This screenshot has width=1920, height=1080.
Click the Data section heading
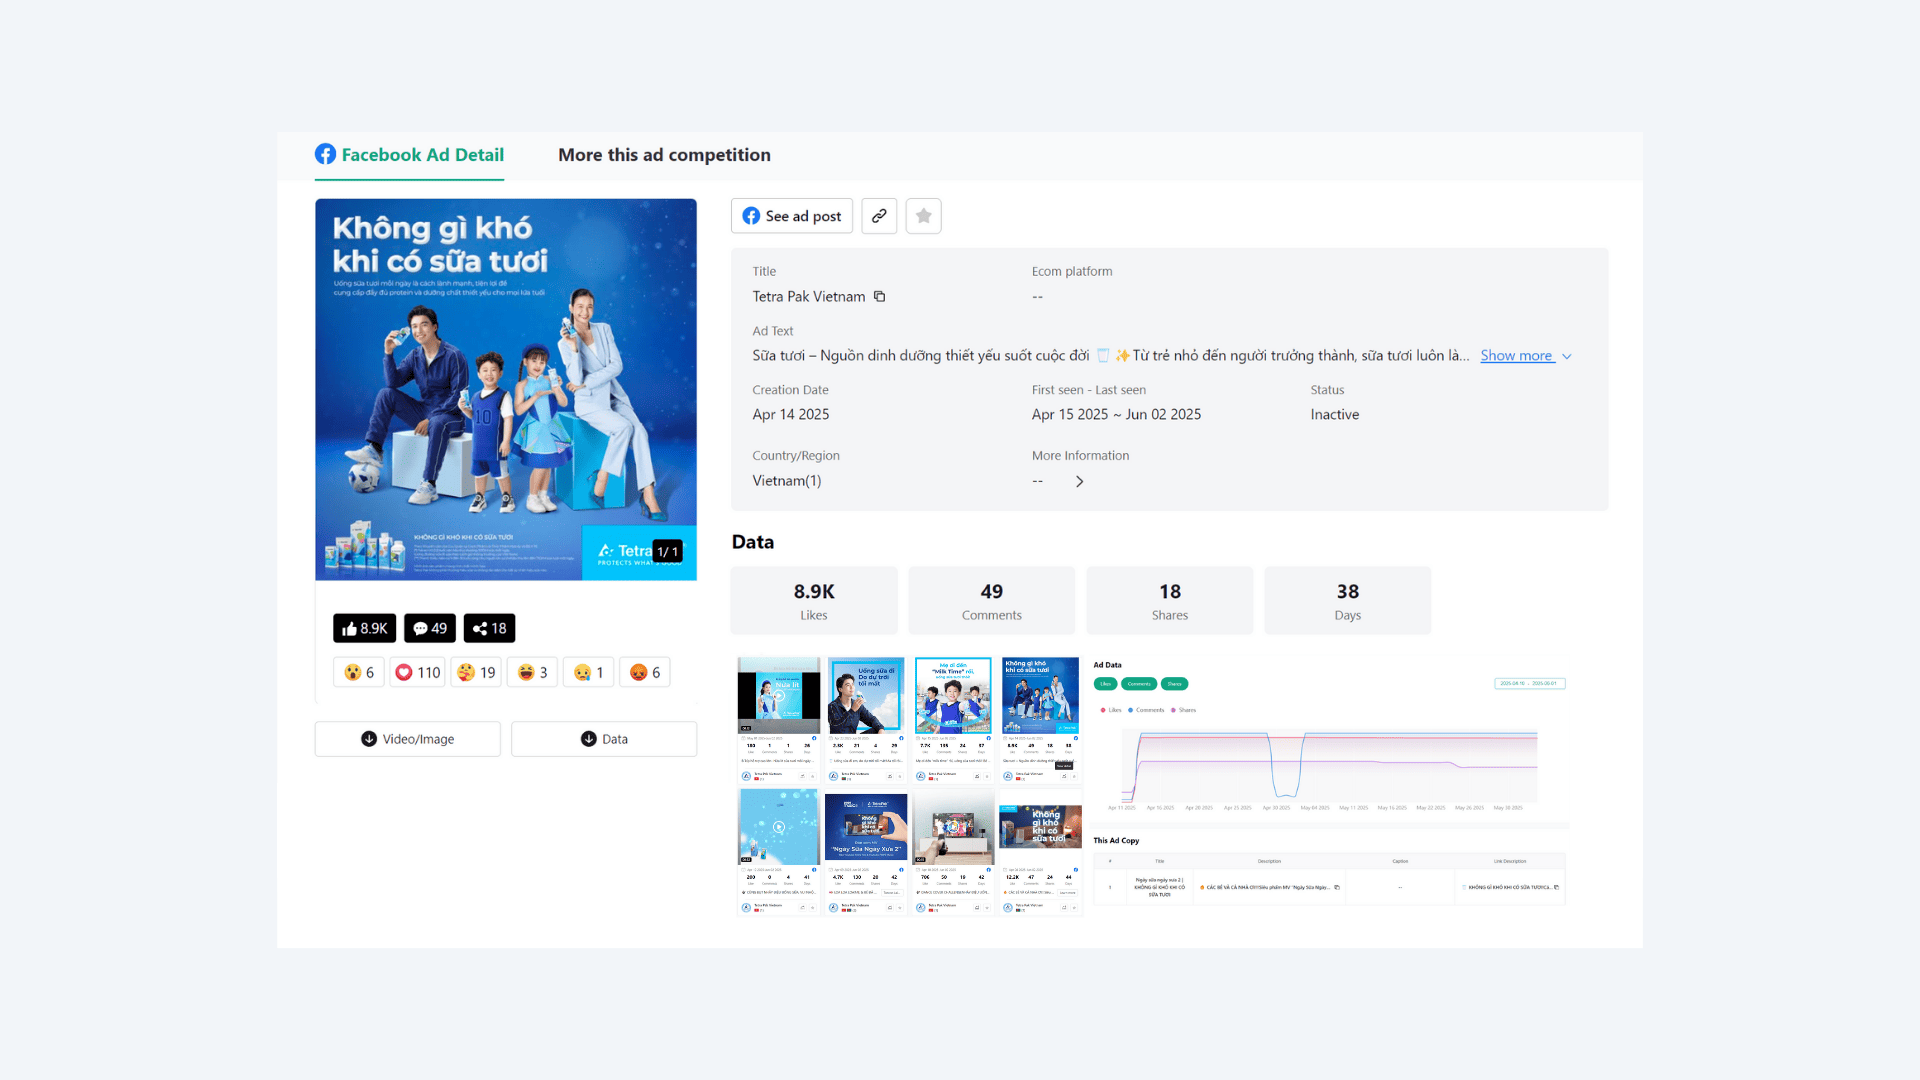[x=753, y=542]
